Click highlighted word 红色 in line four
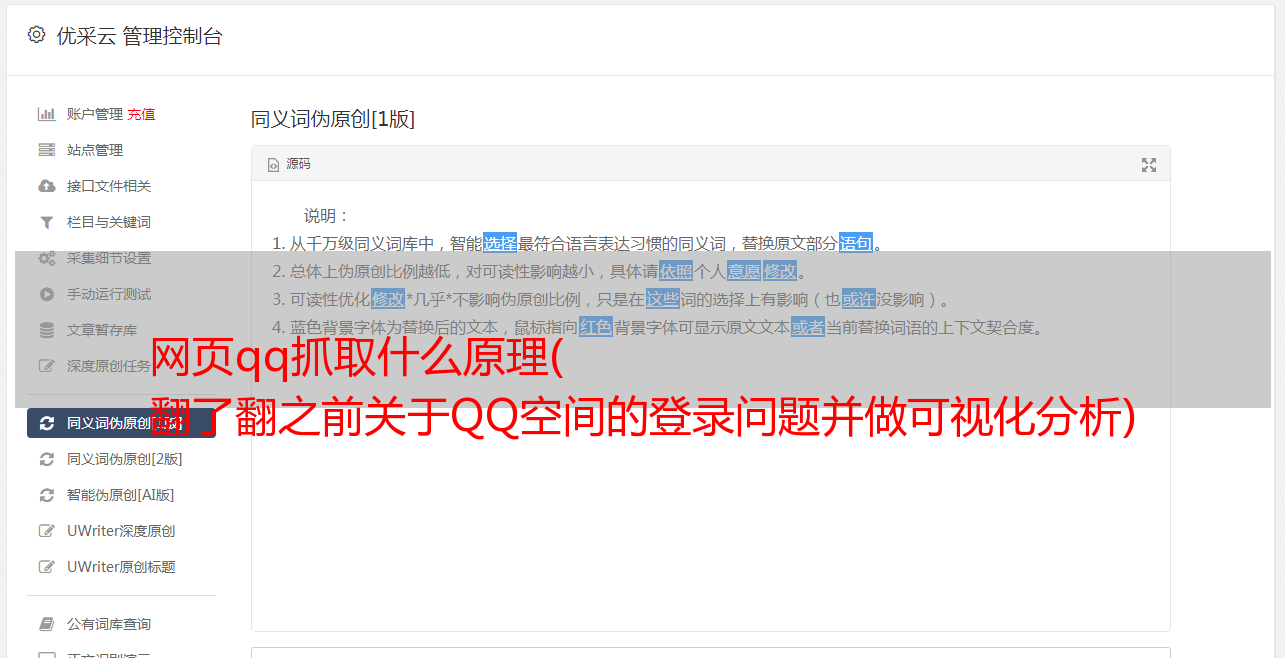The height and width of the screenshot is (658, 1285). [x=596, y=327]
